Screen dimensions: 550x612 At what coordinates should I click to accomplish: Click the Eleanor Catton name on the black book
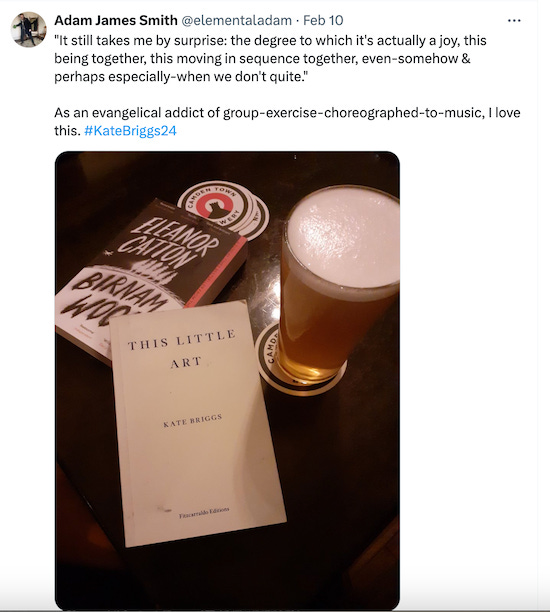click(x=172, y=242)
